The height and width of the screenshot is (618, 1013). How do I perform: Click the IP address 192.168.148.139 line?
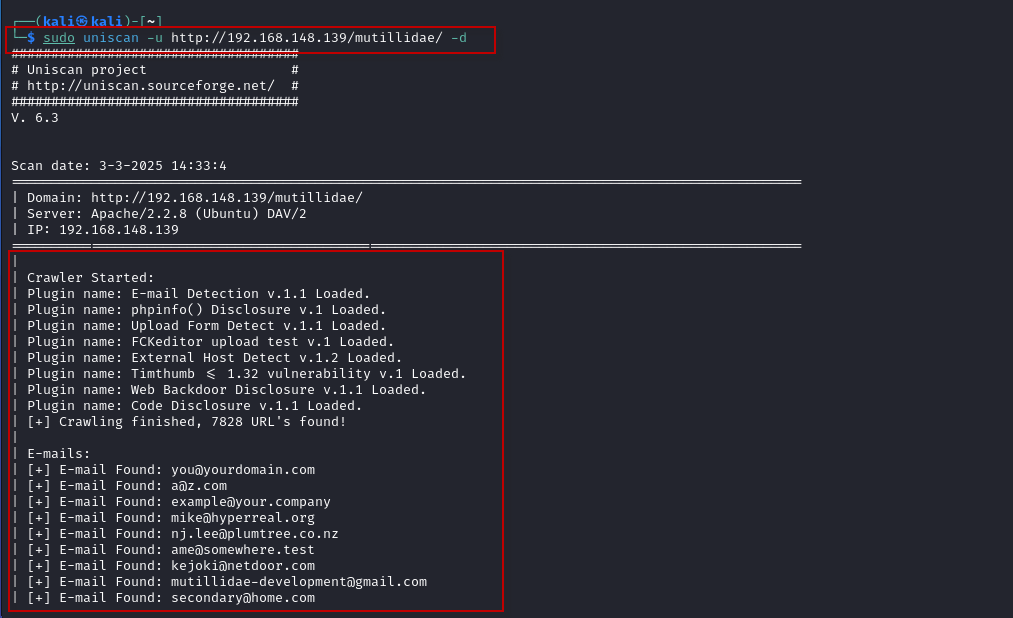point(103,230)
